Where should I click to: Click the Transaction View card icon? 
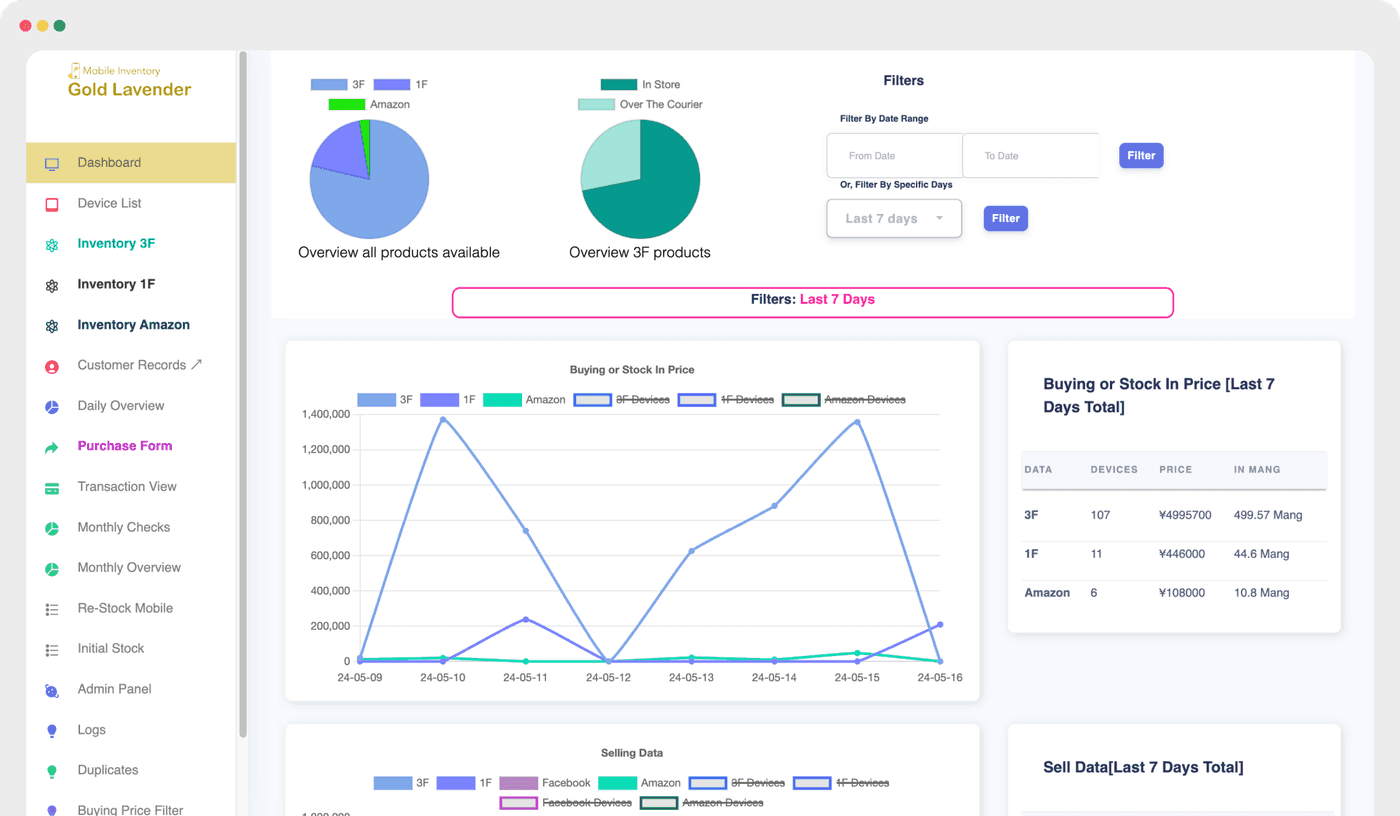click(x=52, y=488)
